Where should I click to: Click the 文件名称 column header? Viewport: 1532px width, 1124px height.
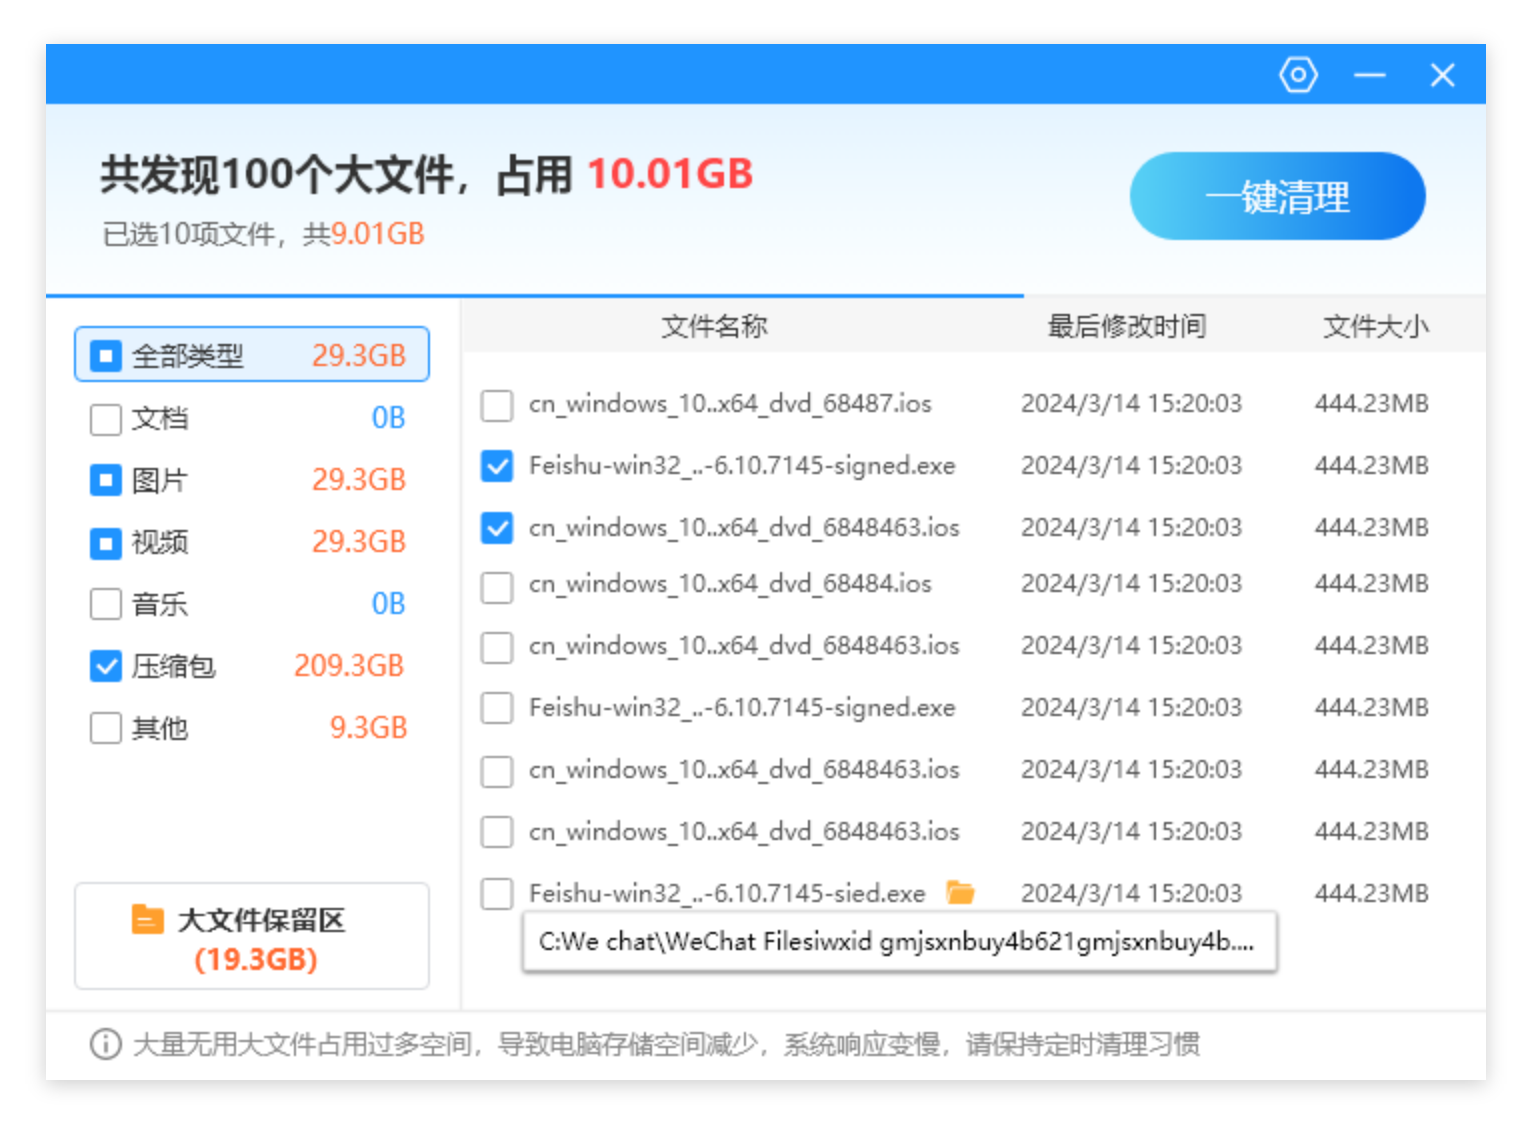(x=714, y=326)
